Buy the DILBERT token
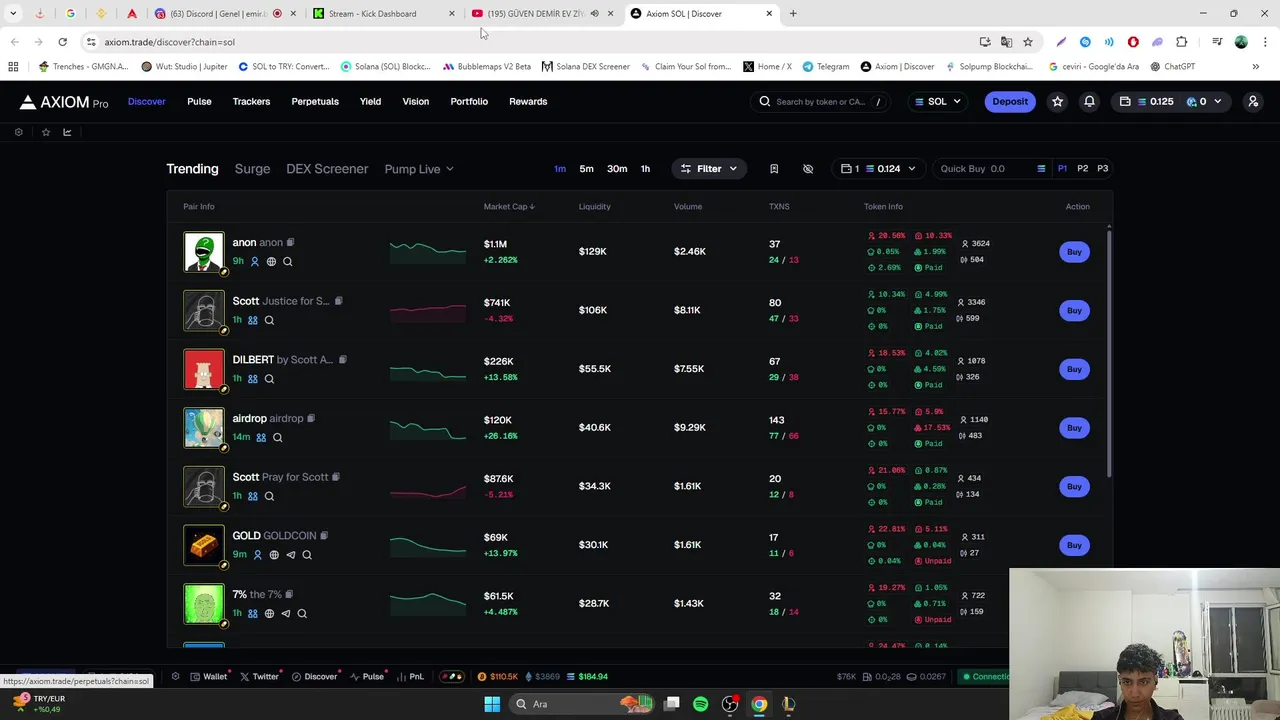Viewport: 1280px width, 720px height. tap(1074, 369)
